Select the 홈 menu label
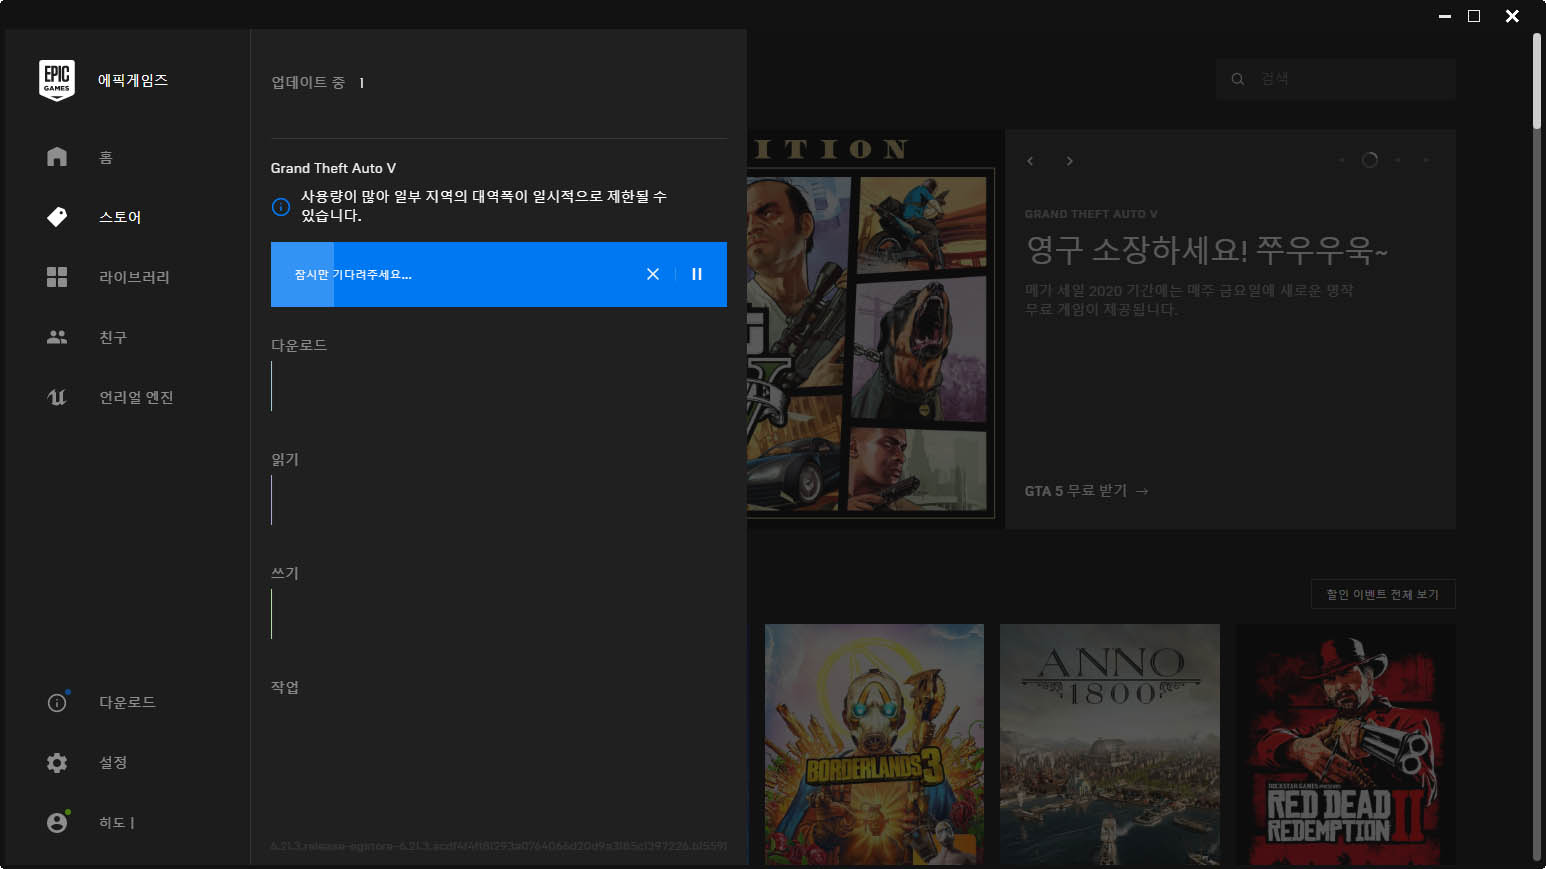The width and height of the screenshot is (1546, 869). click(x=106, y=157)
